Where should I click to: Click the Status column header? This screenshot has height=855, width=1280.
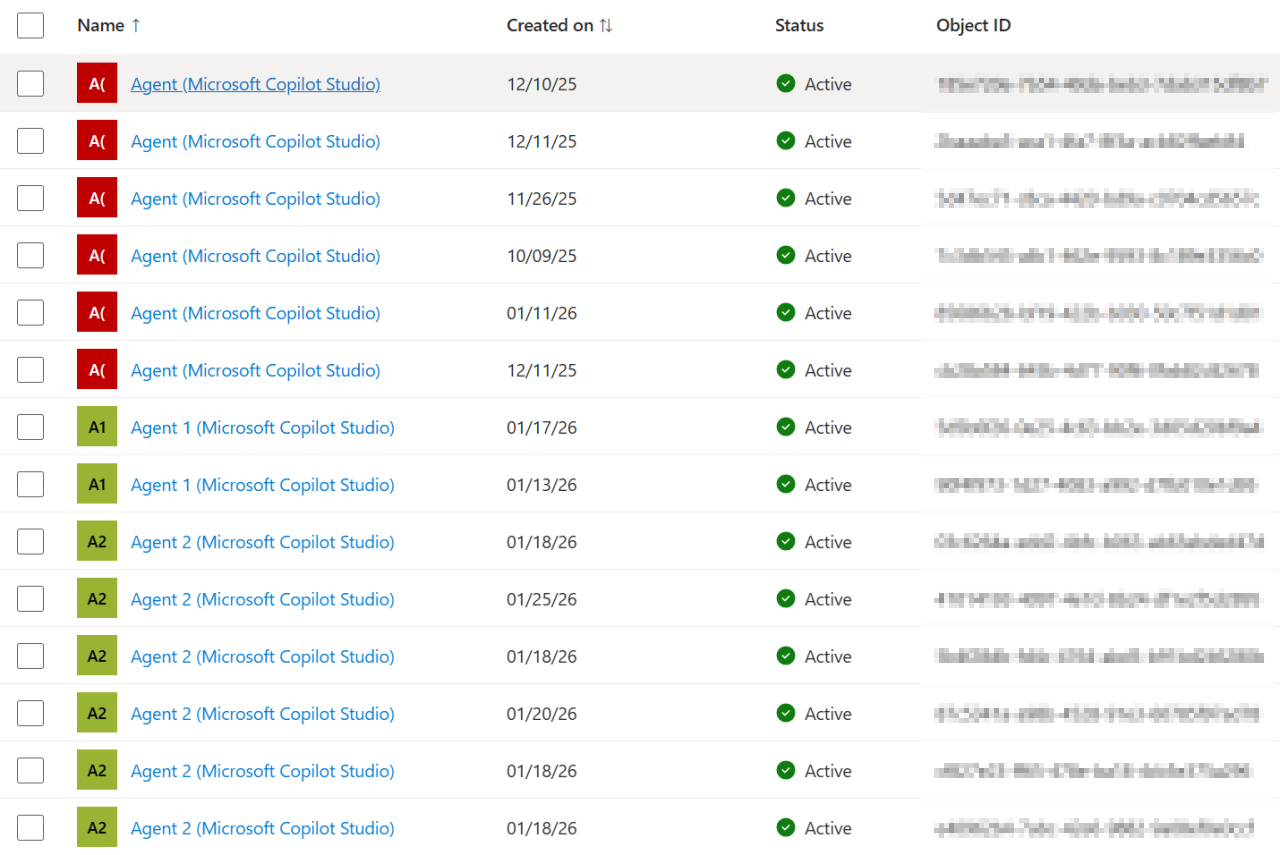click(799, 26)
